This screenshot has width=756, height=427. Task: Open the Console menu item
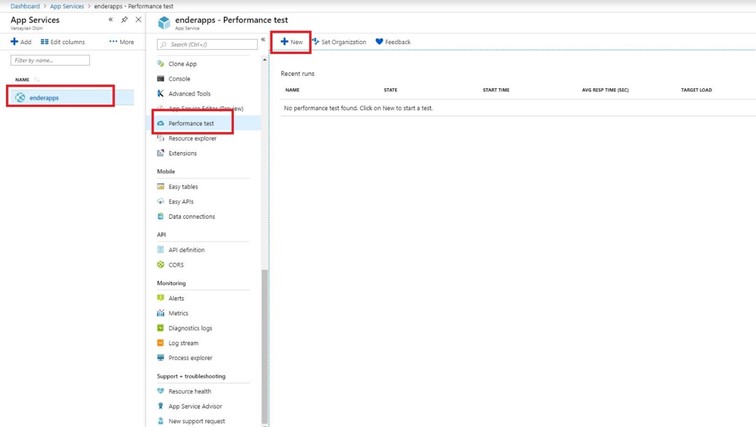(179, 79)
